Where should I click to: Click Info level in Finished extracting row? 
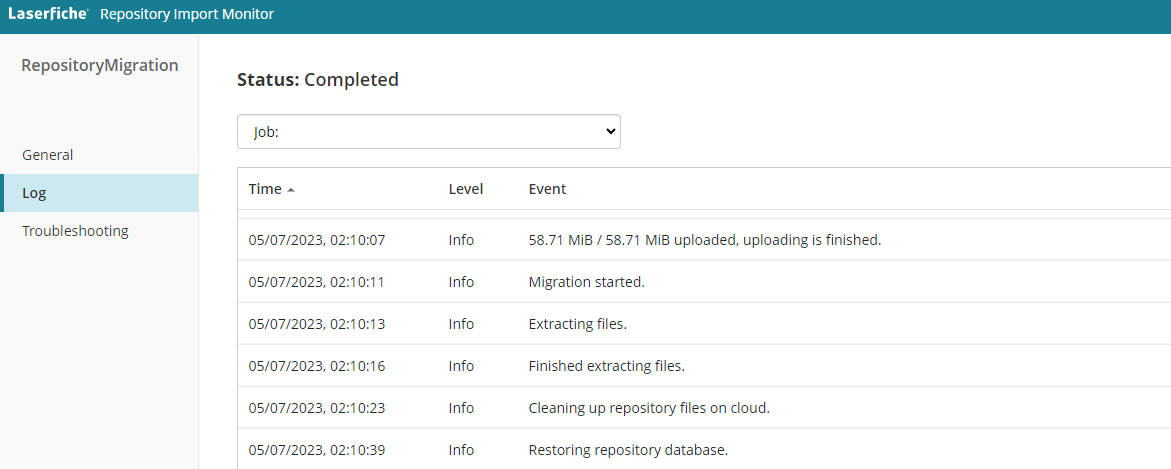click(462, 366)
